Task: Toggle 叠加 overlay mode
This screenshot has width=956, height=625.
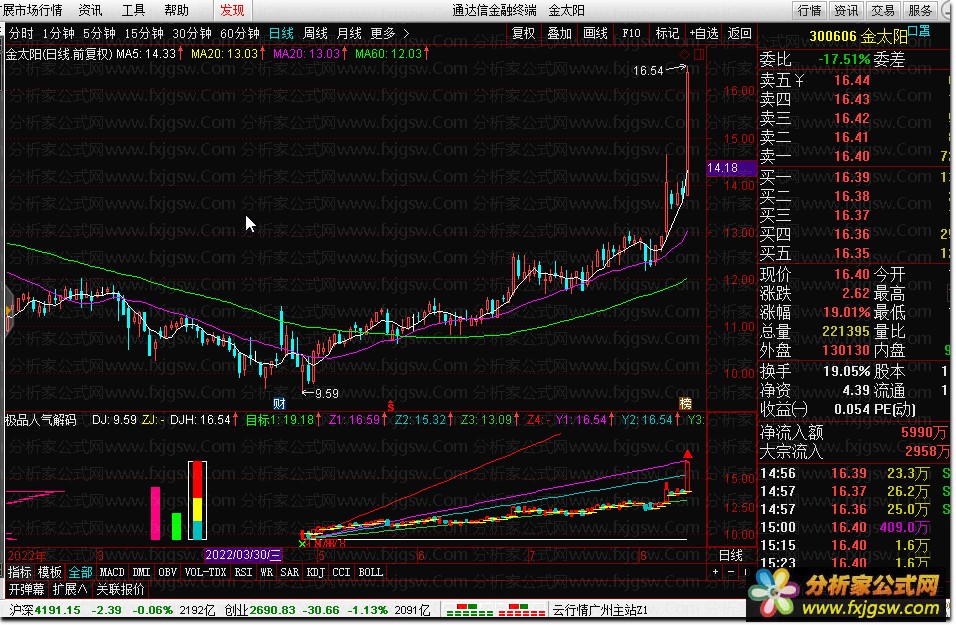Action: tap(560, 34)
